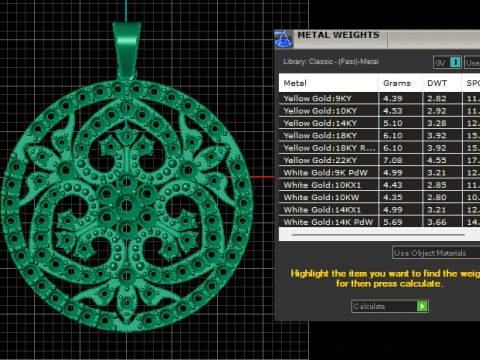Select the White Gold:9K PdW row

pos(379,172)
